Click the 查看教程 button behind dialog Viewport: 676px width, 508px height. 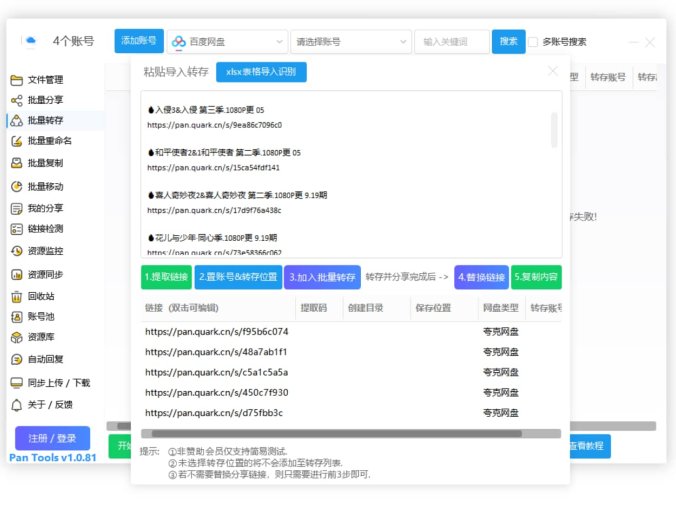pyautogui.click(x=589, y=446)
